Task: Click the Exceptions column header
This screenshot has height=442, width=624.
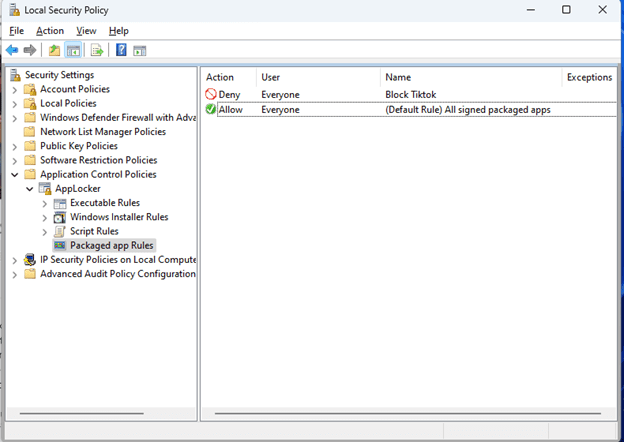Action: 589,77
